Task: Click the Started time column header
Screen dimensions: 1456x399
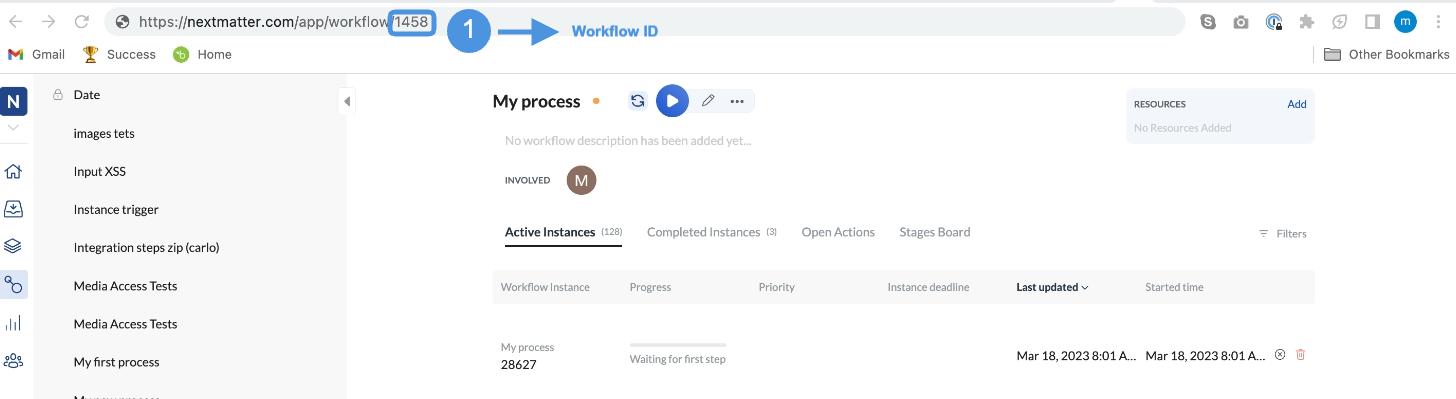Action: 1174,287
